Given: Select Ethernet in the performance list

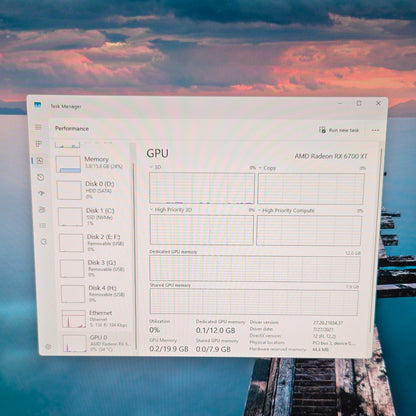Looking at the screenshot, I should 98,318.
